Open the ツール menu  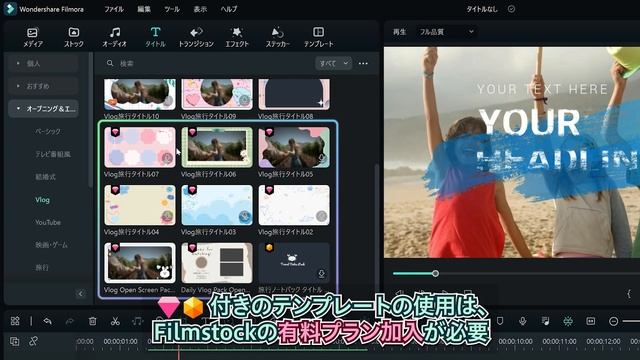click(x=172, y=9)
